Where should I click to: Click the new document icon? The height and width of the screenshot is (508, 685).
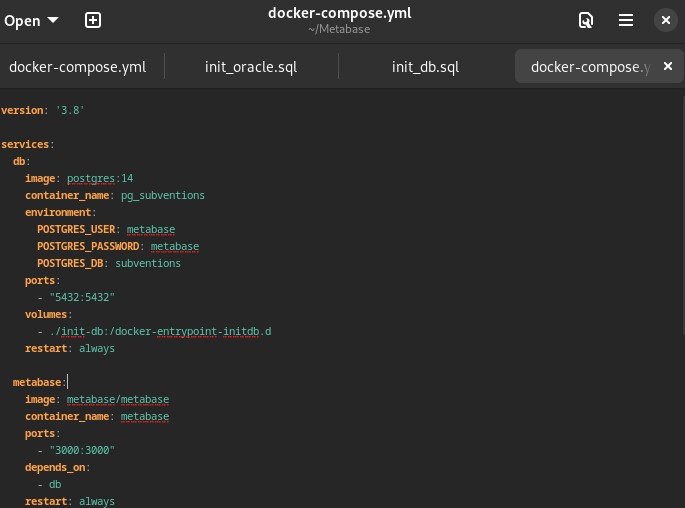click(x=93, y=20)
